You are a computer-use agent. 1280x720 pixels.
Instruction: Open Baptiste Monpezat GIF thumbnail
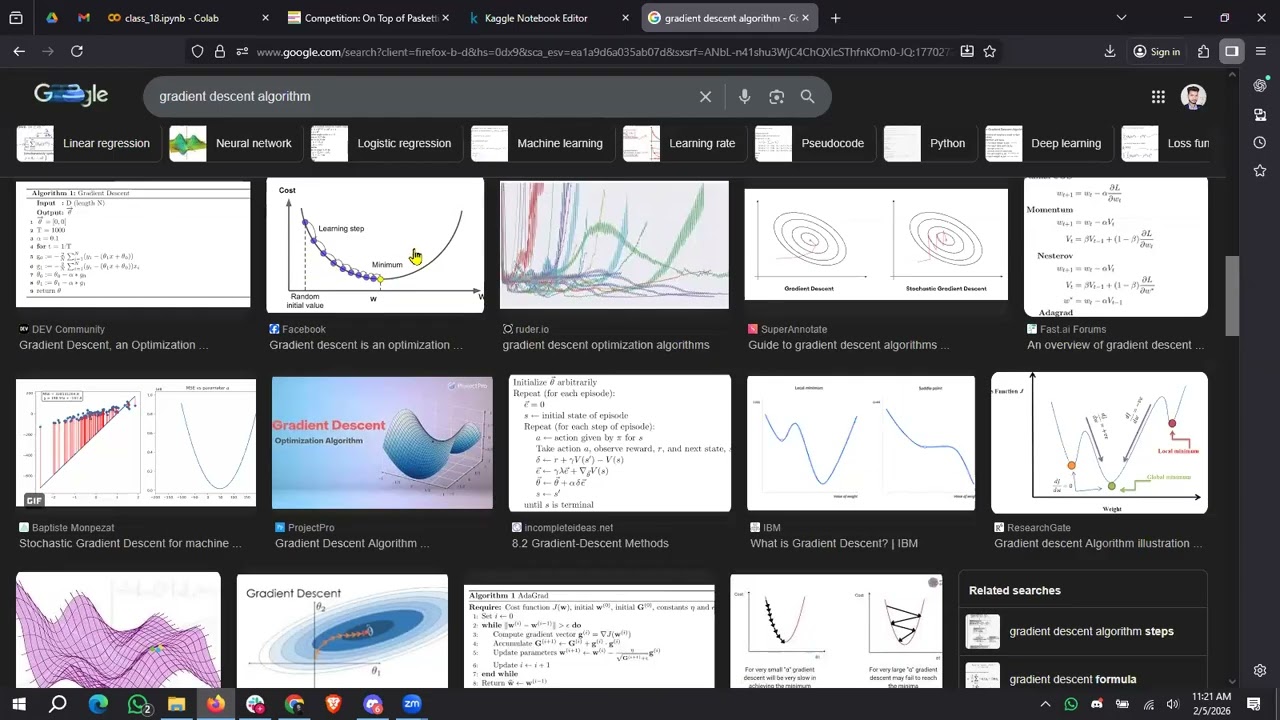point(136,443)
